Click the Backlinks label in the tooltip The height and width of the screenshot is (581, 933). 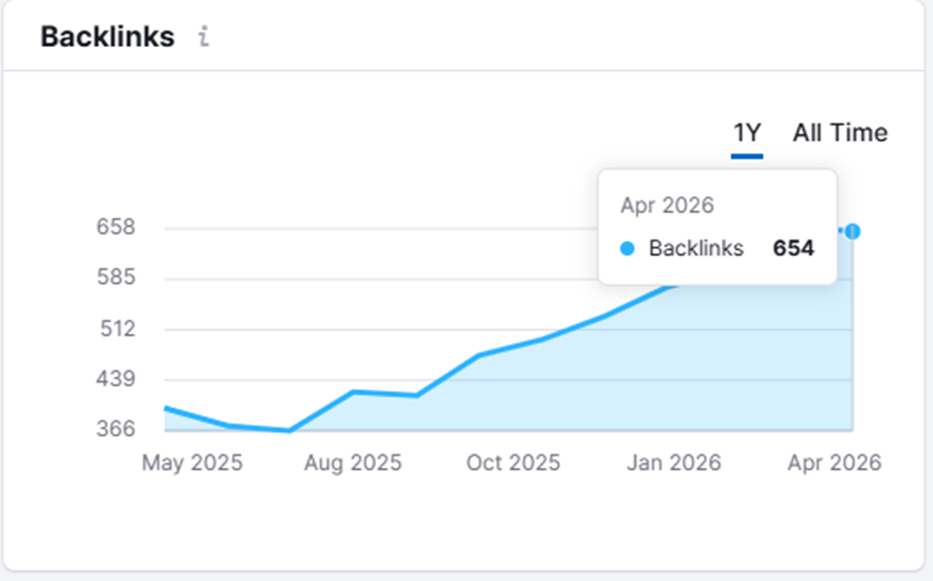tap(696, 248)
